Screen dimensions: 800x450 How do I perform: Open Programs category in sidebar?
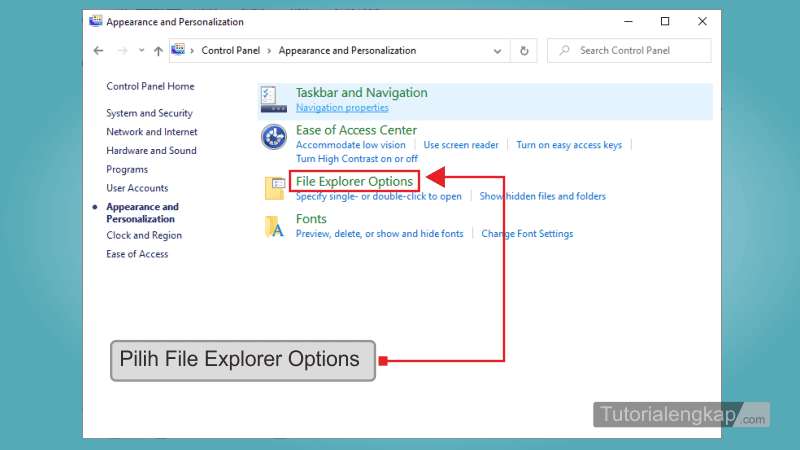coord(127,169)
